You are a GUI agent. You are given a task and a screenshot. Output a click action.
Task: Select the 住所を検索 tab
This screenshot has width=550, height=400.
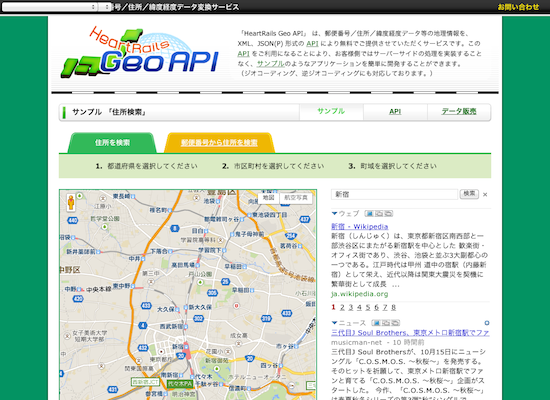[x=112, y=142]
